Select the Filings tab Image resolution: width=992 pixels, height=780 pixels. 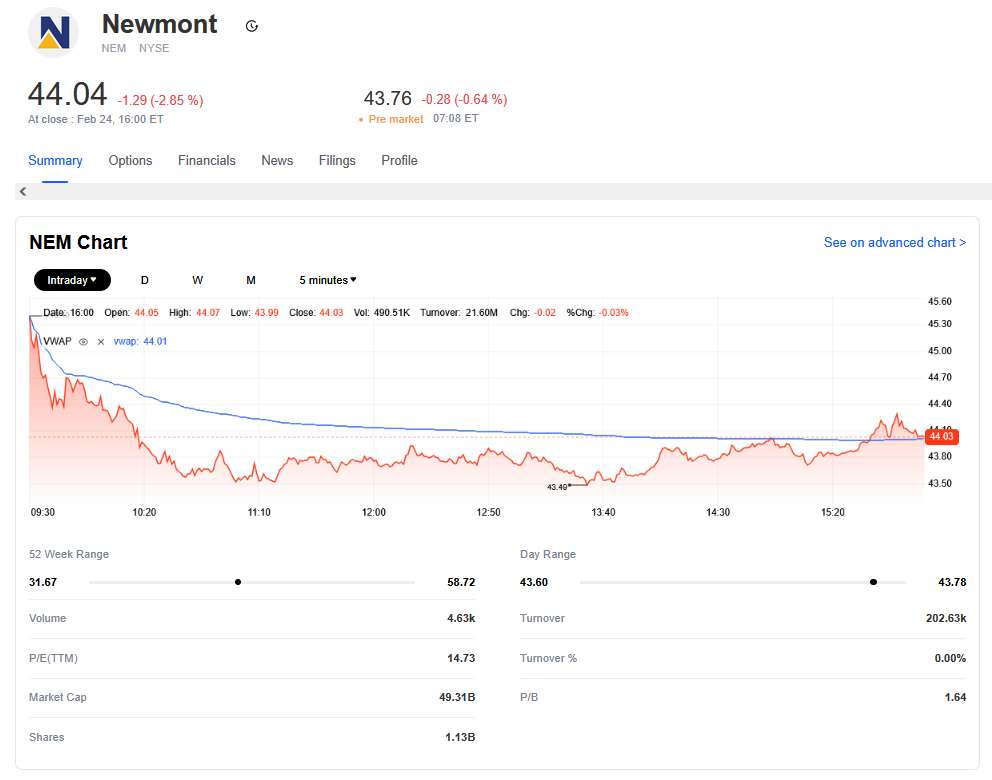click(337, 161)
